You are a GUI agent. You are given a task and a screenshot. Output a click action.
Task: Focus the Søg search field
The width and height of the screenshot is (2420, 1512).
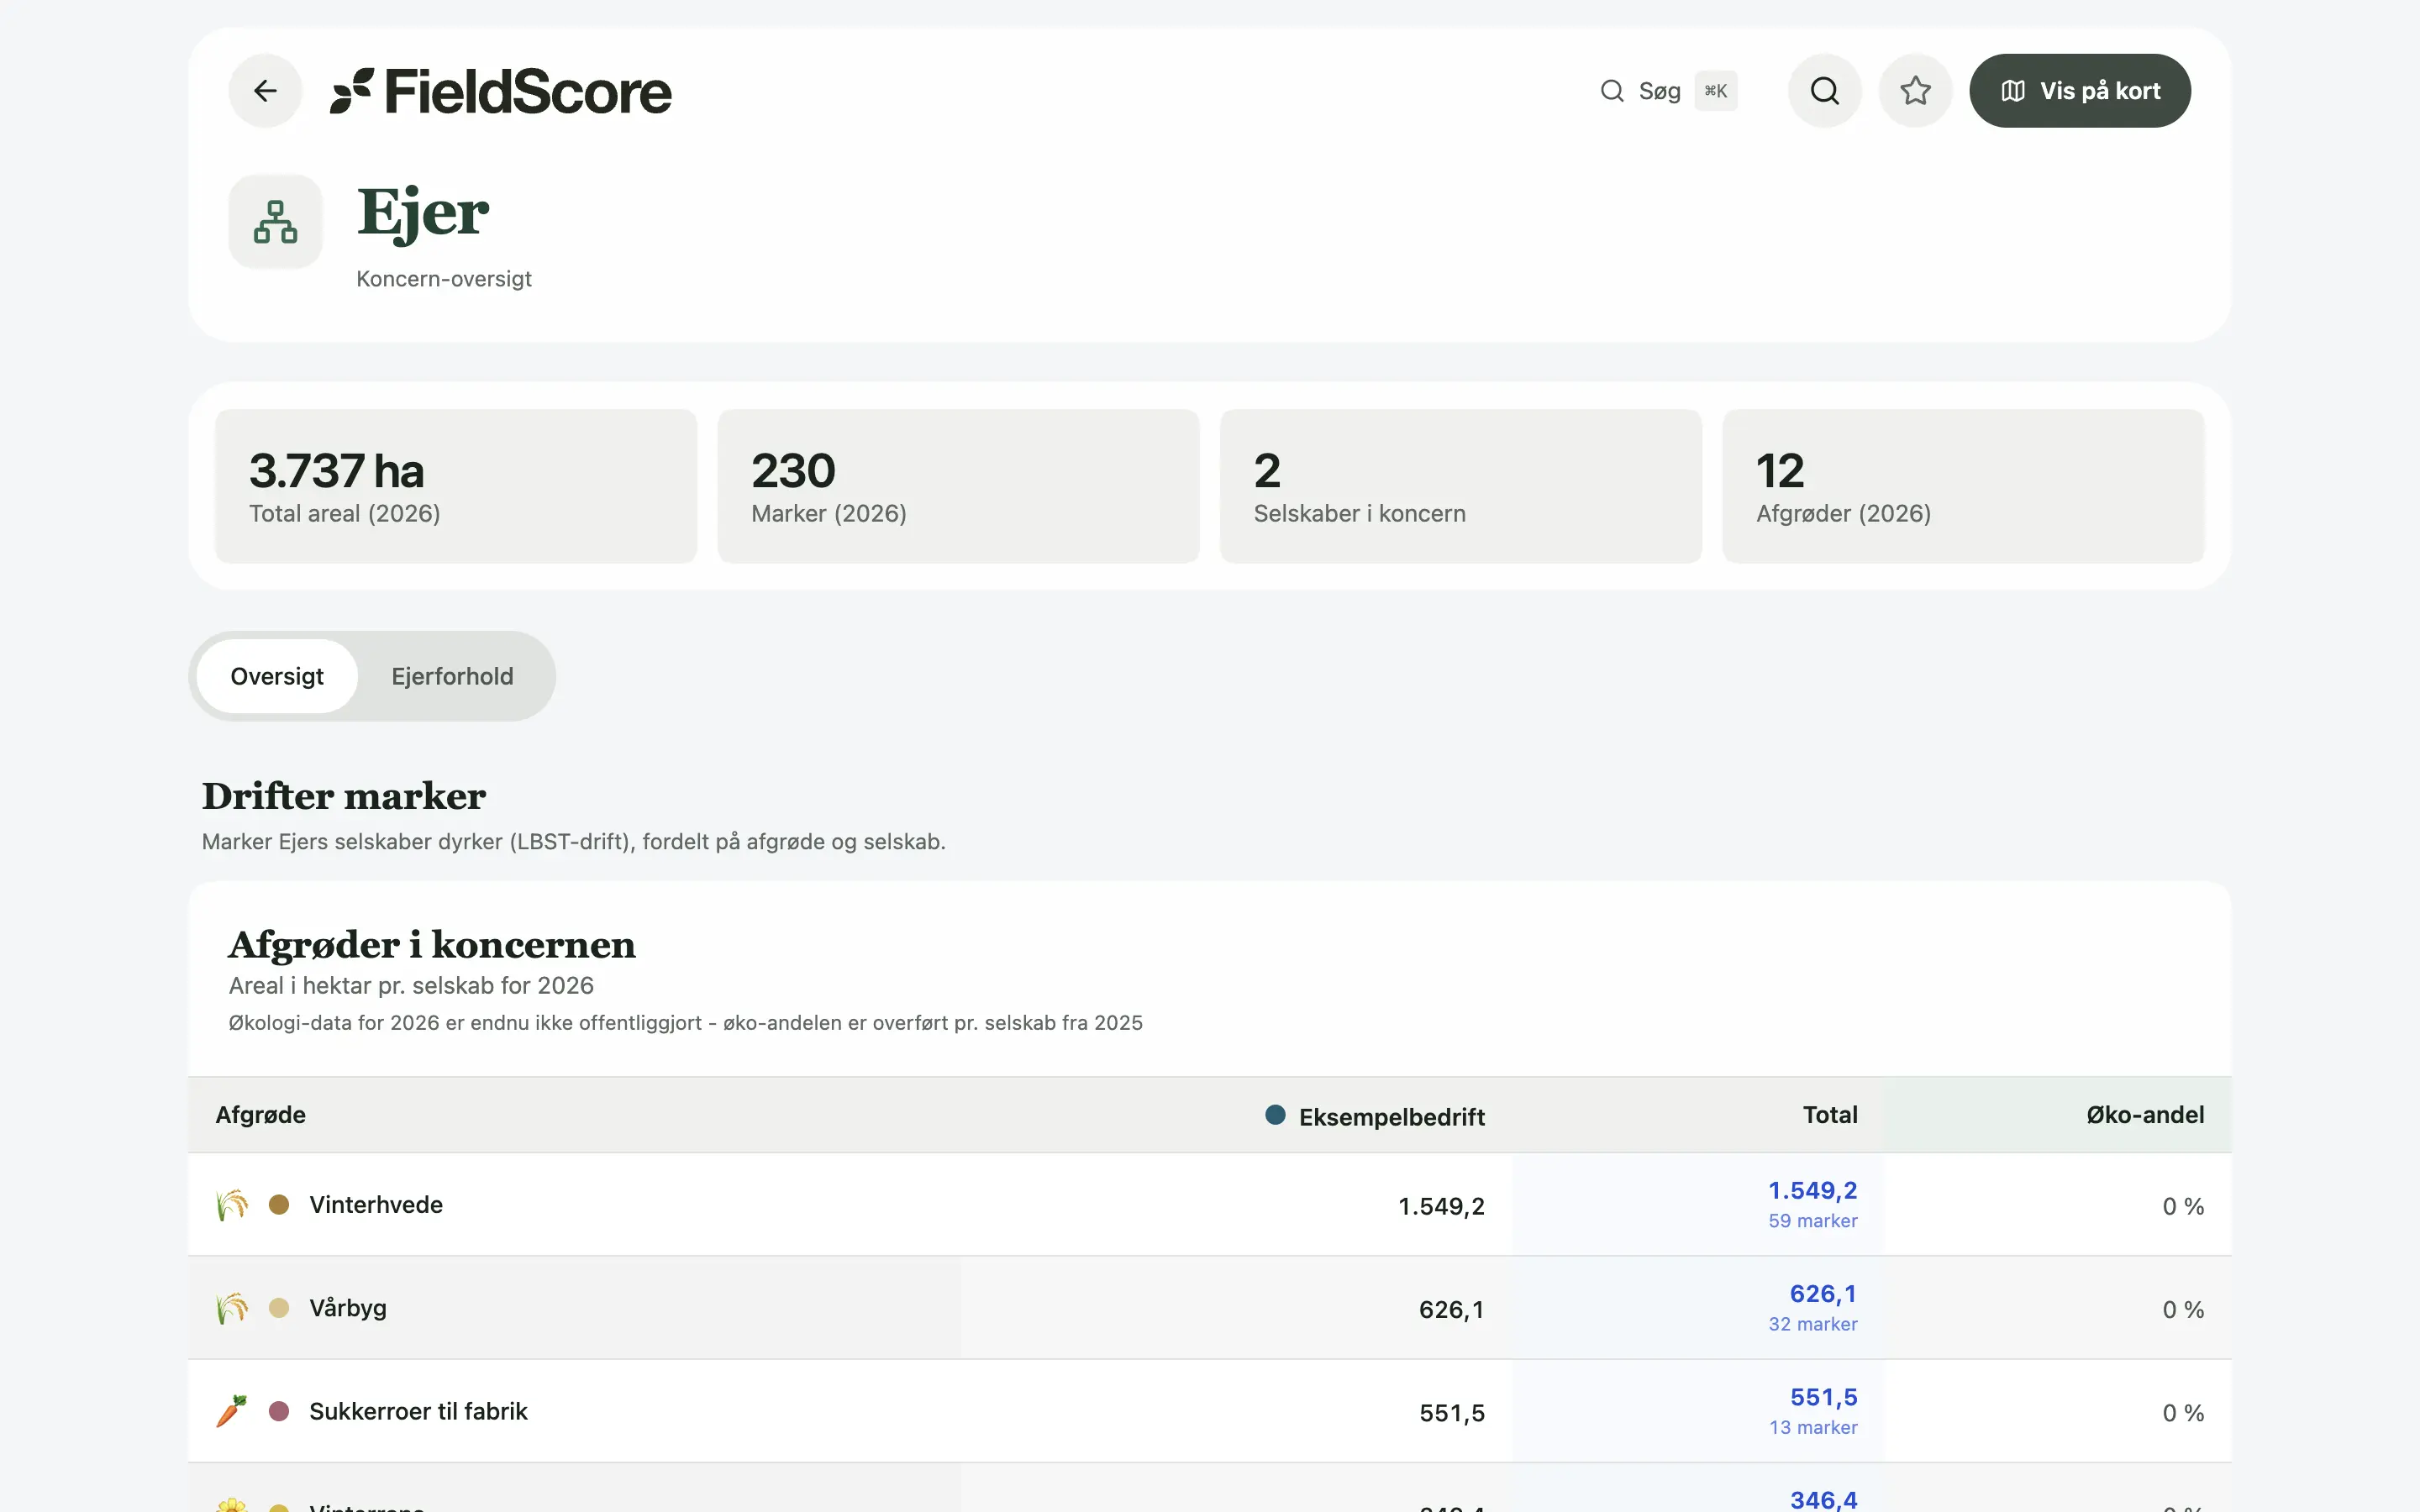pyautogui.click(x=1667, y=91)
